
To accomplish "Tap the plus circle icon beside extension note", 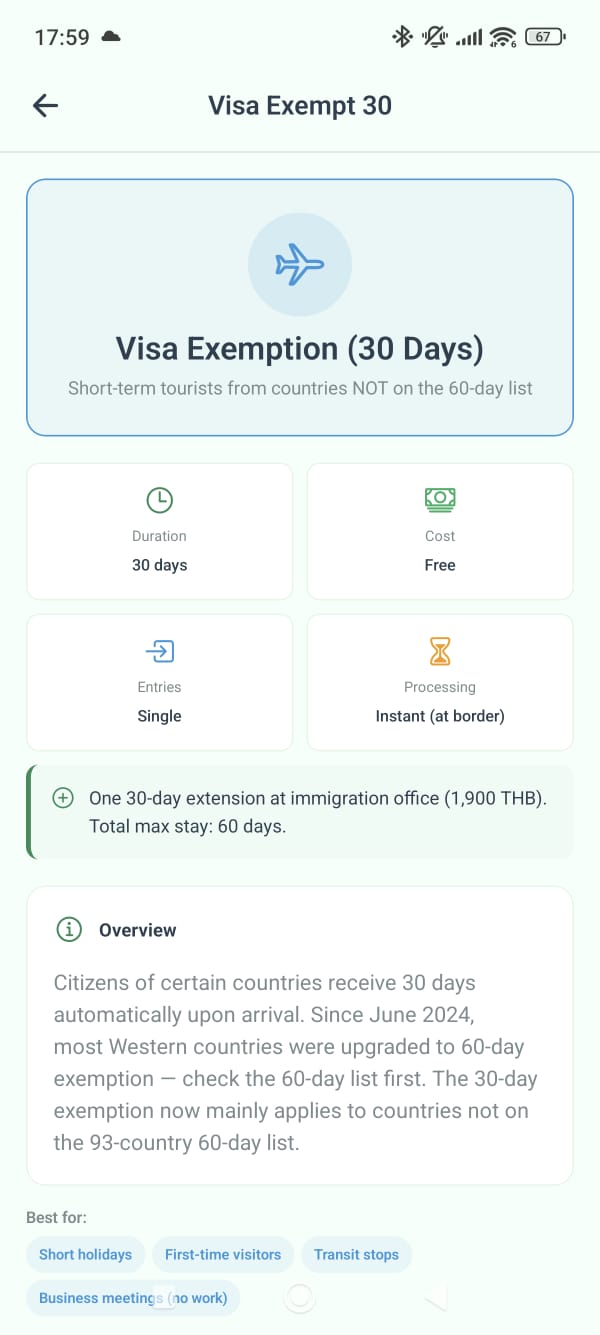I will (63, 798).
